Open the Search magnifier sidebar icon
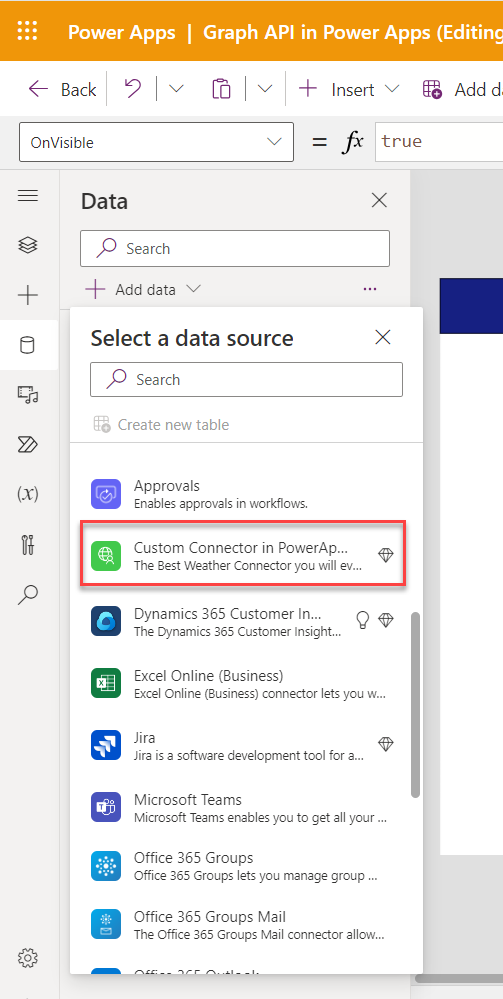 pyautogui.click(x=27, y=594)
